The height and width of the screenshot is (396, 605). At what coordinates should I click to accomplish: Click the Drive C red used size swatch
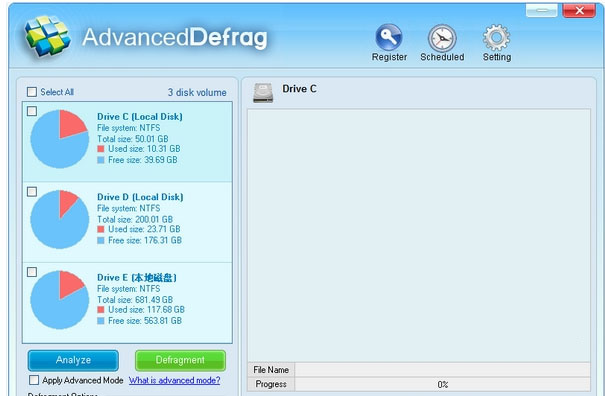click(x=101, y=149)
